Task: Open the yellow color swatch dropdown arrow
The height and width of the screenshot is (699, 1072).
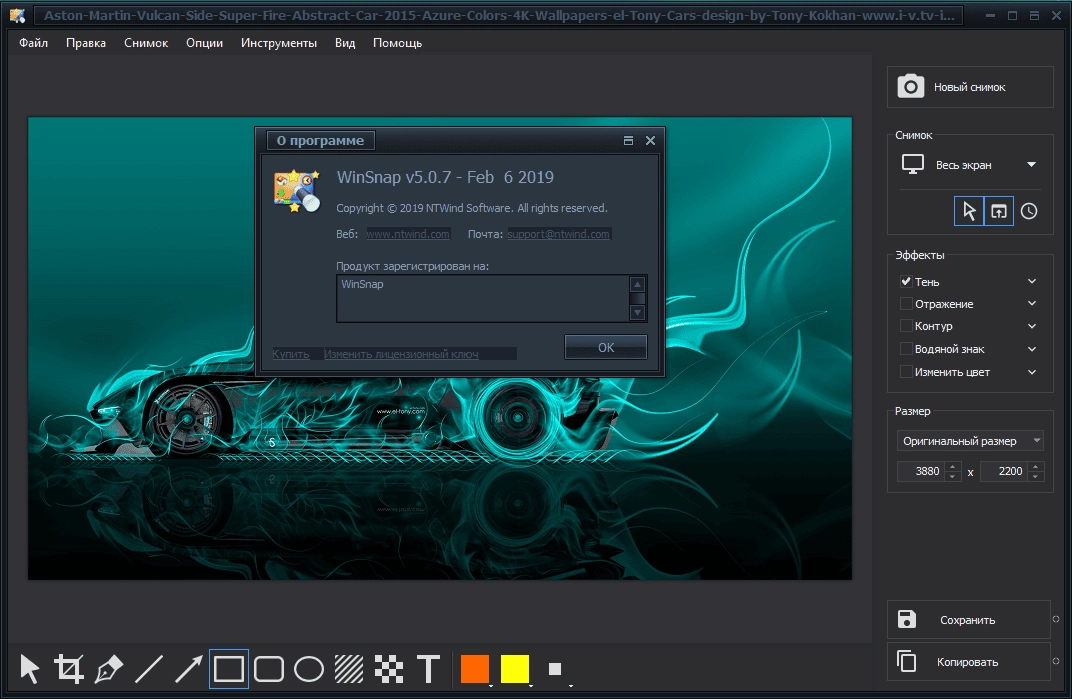Action: [531, 684]
